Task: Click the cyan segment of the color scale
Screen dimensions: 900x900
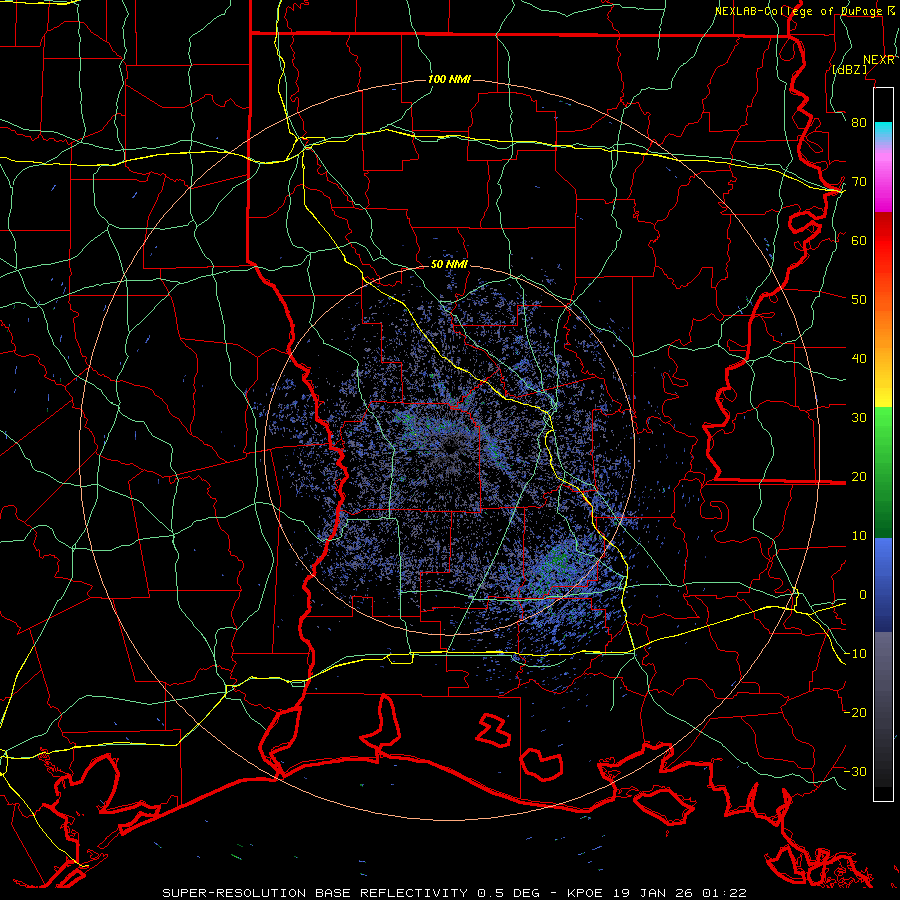Action: [883, 132]
